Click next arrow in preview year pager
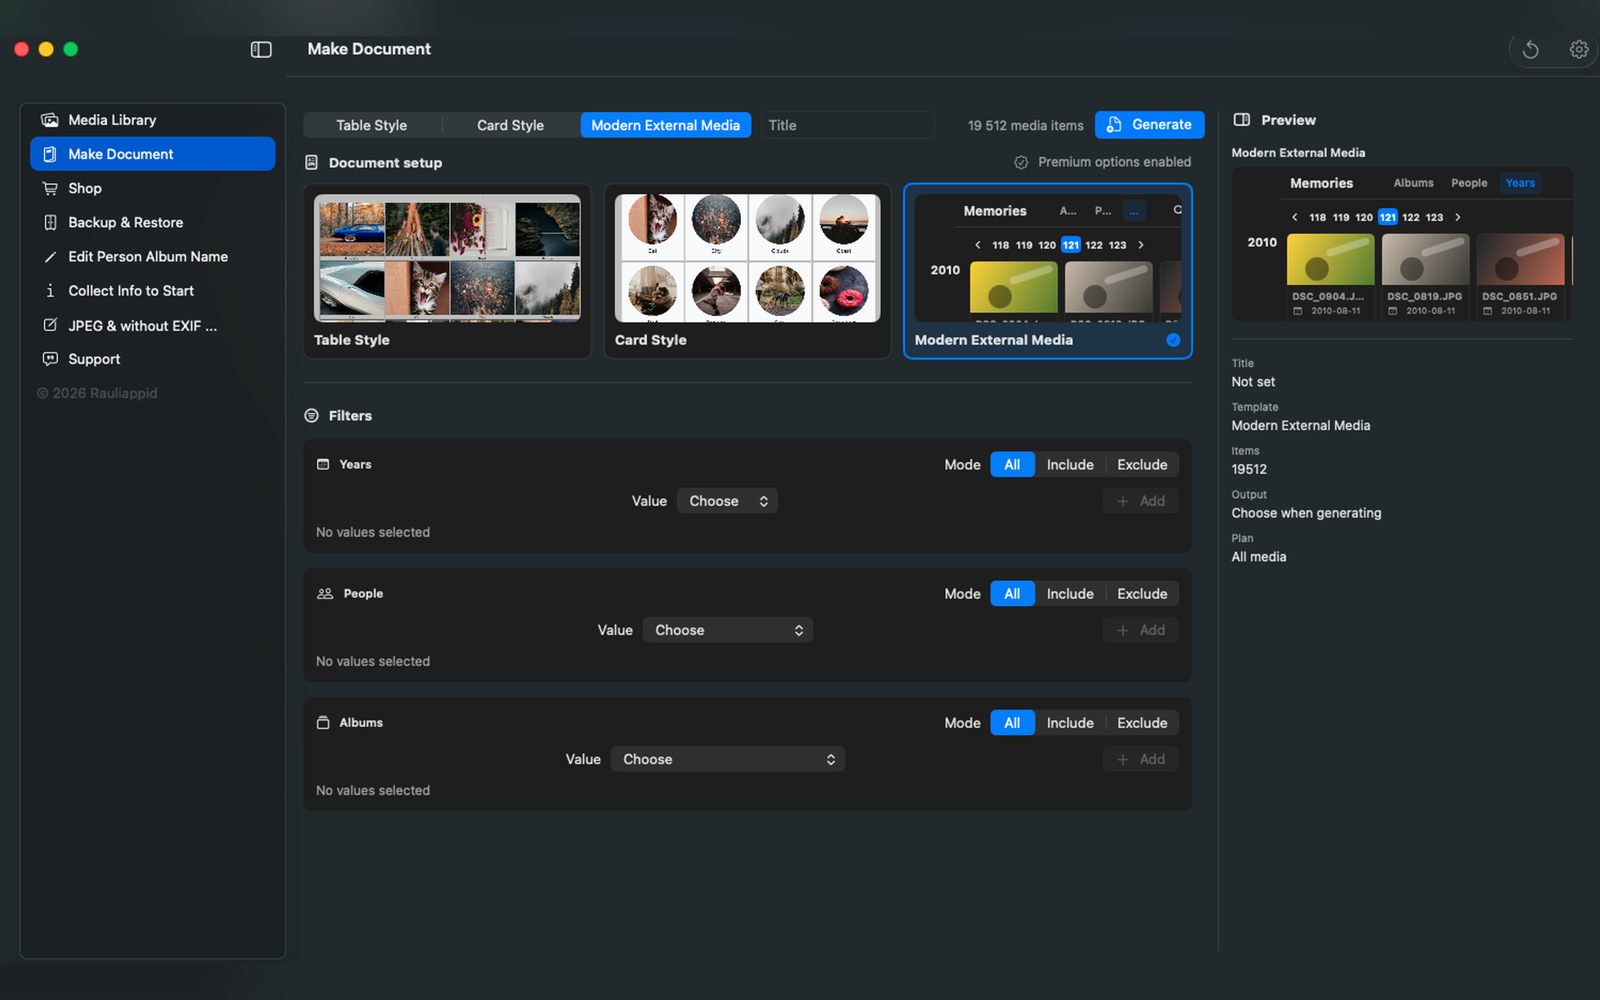The image size is (1600, 1000). (x=1458, y=217)
